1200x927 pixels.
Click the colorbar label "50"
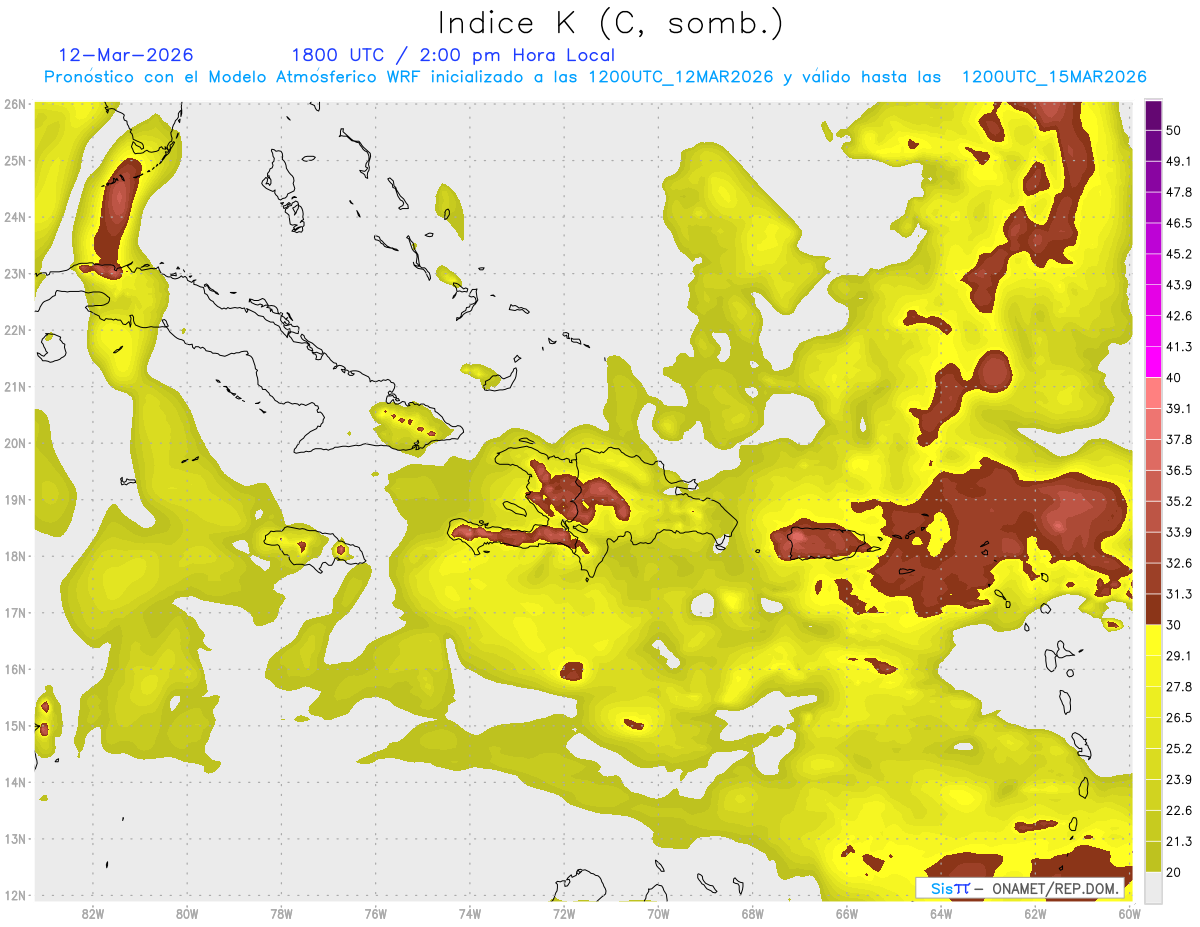(1174, 131)
